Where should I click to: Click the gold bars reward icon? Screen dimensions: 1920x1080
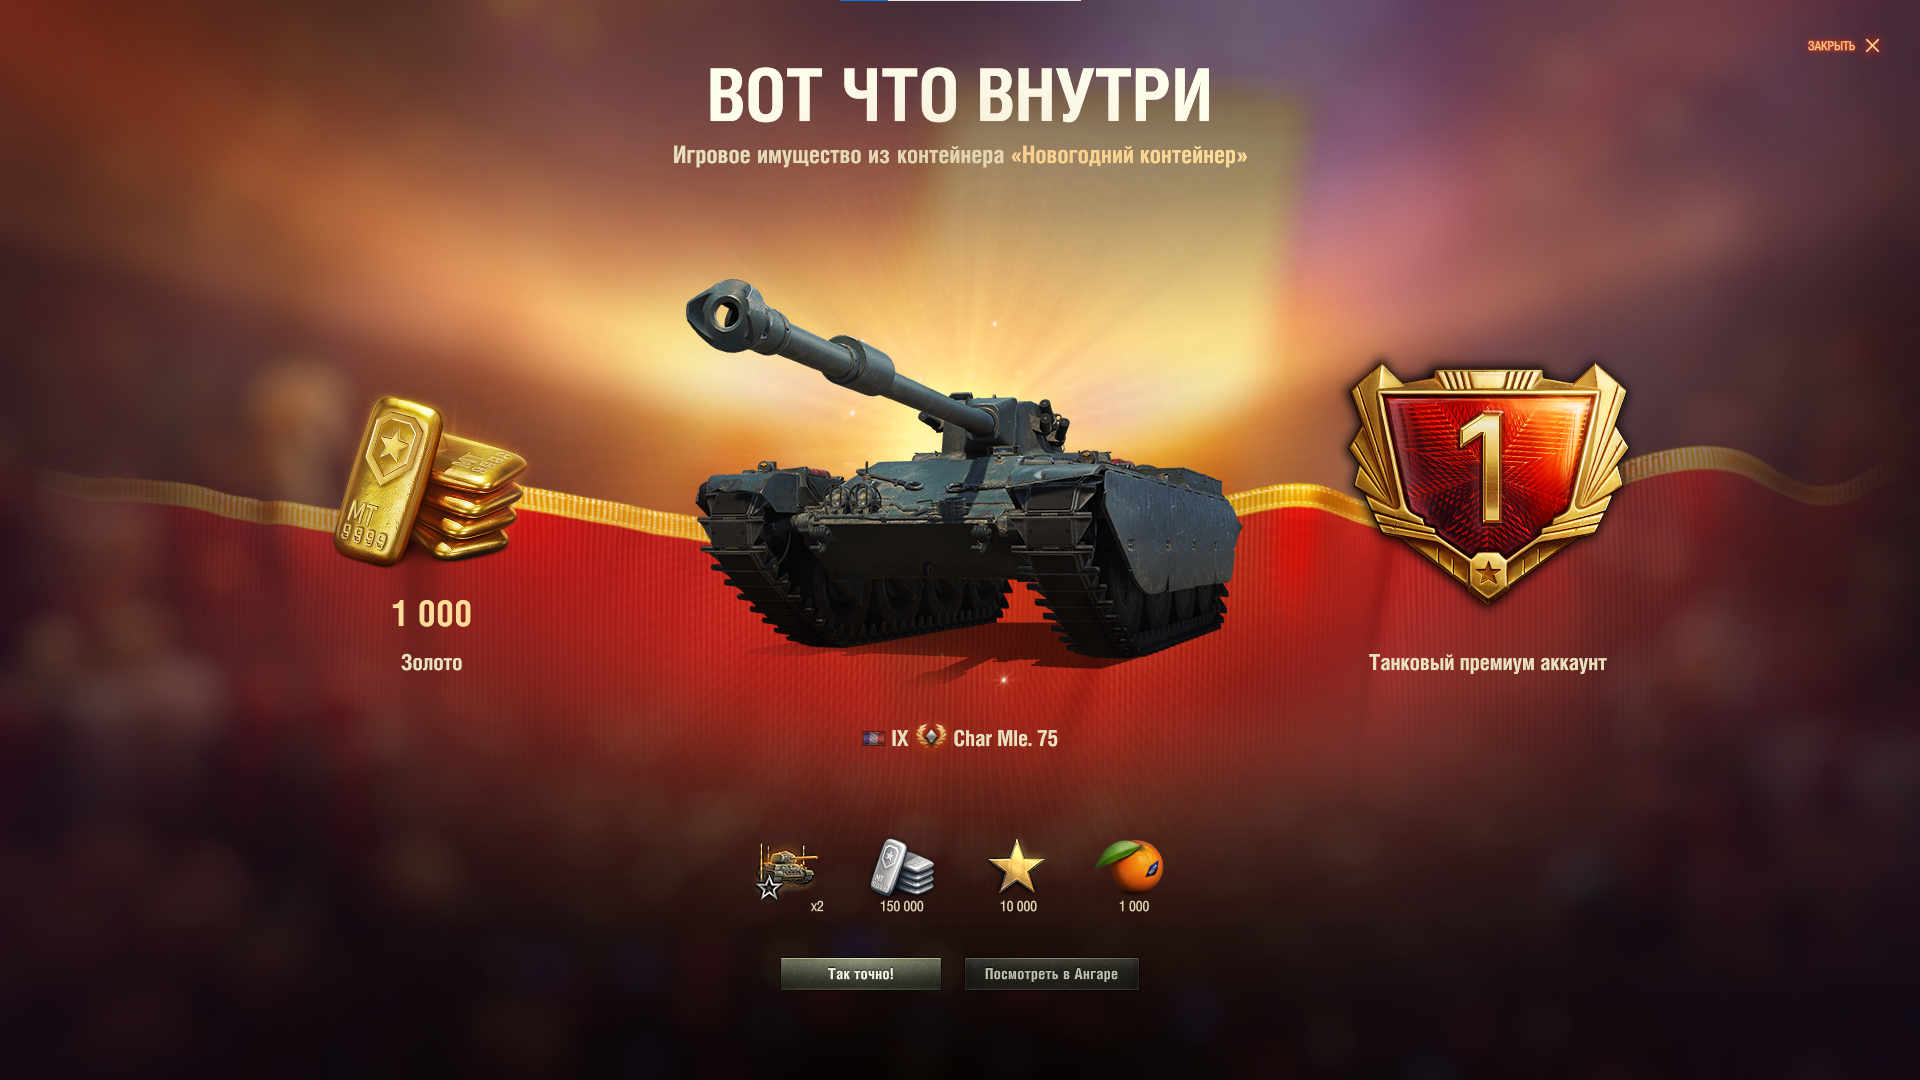tap(431, 480)
